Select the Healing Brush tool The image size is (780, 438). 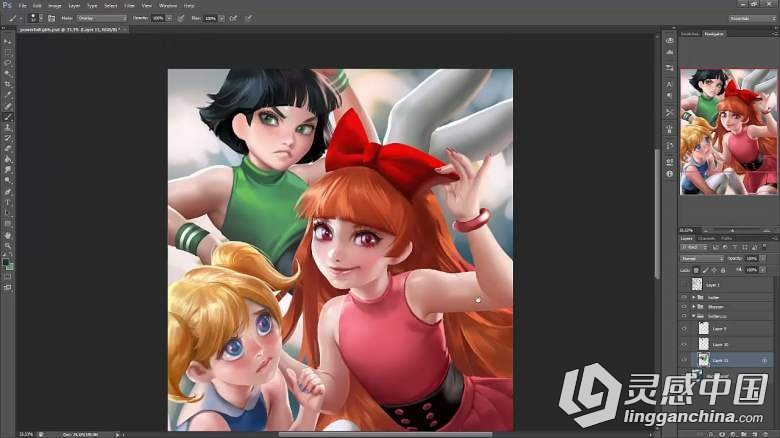point(7,106)
